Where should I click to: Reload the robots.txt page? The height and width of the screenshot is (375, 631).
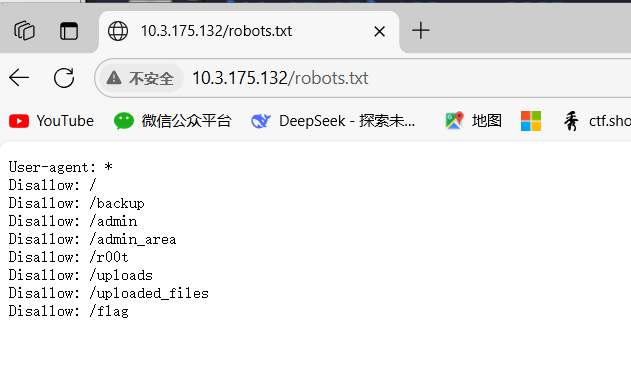[64, 78]
